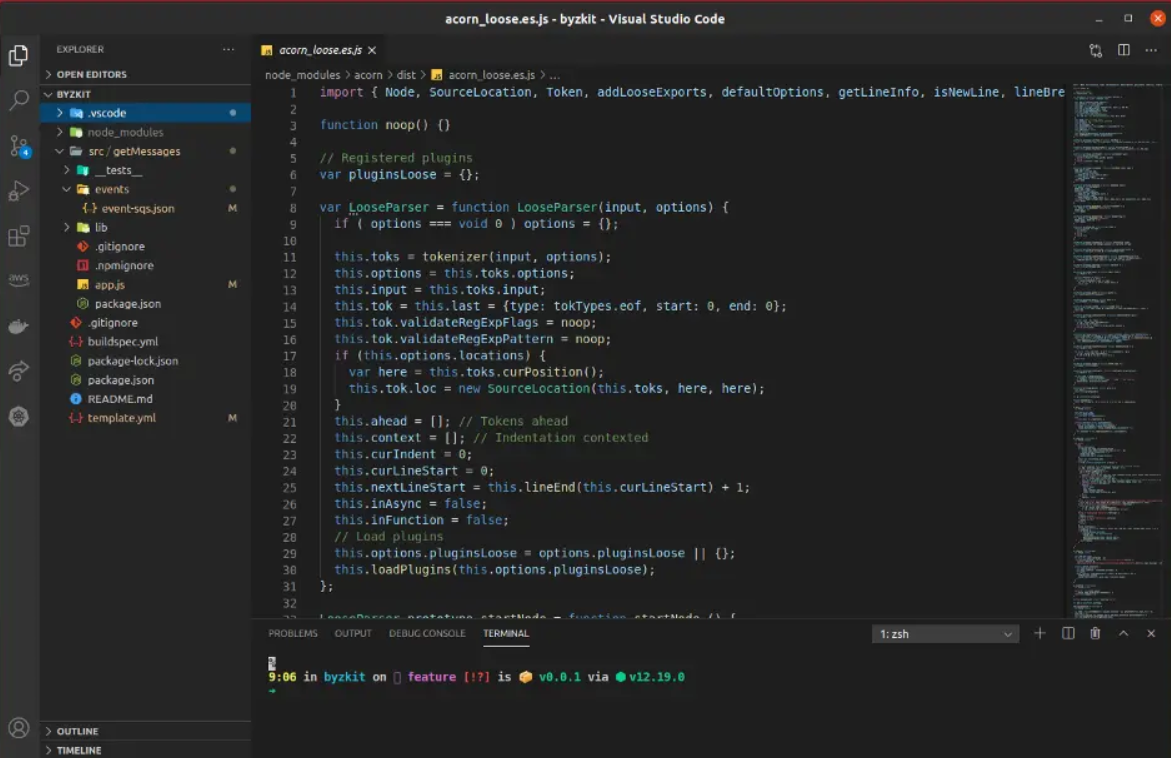Viewport: 1171px width, 758px height.
Task: Open Accounts menu icon
Action: pos(19,727)
